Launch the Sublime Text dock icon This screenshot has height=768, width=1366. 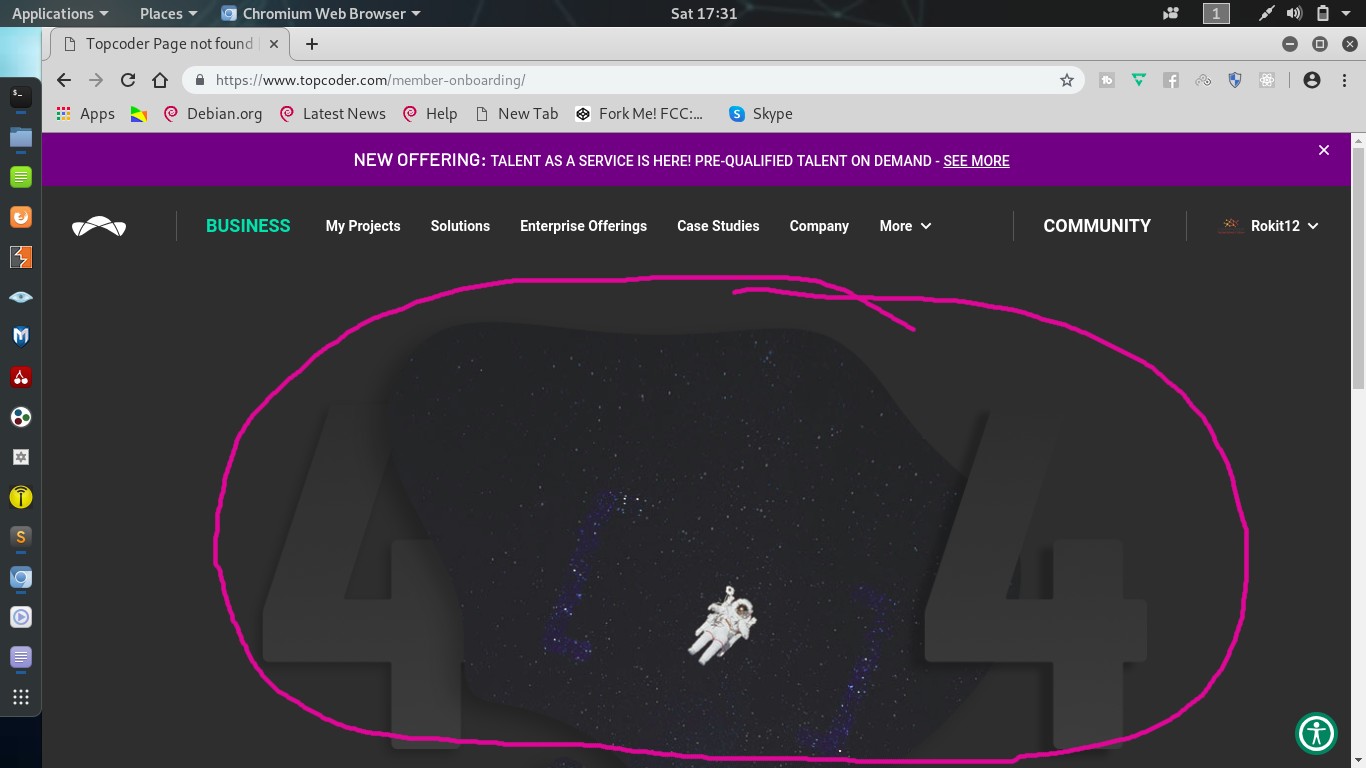[21, 537]
